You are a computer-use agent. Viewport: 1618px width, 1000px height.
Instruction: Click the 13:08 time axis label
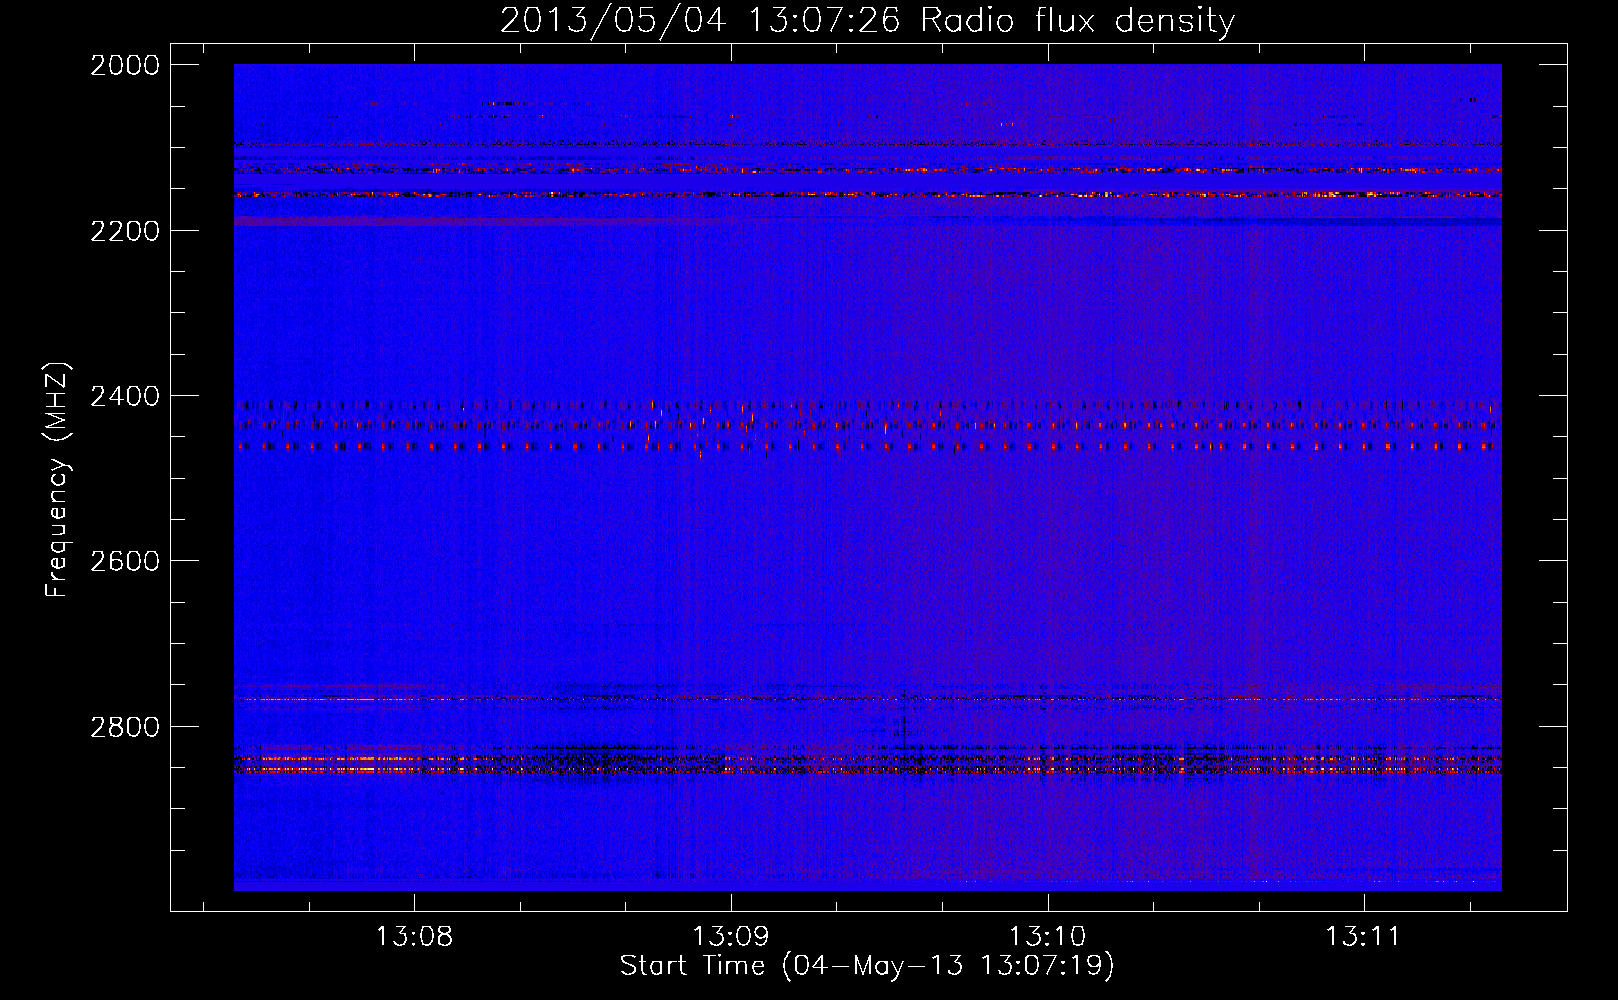[x=414, y=936]
